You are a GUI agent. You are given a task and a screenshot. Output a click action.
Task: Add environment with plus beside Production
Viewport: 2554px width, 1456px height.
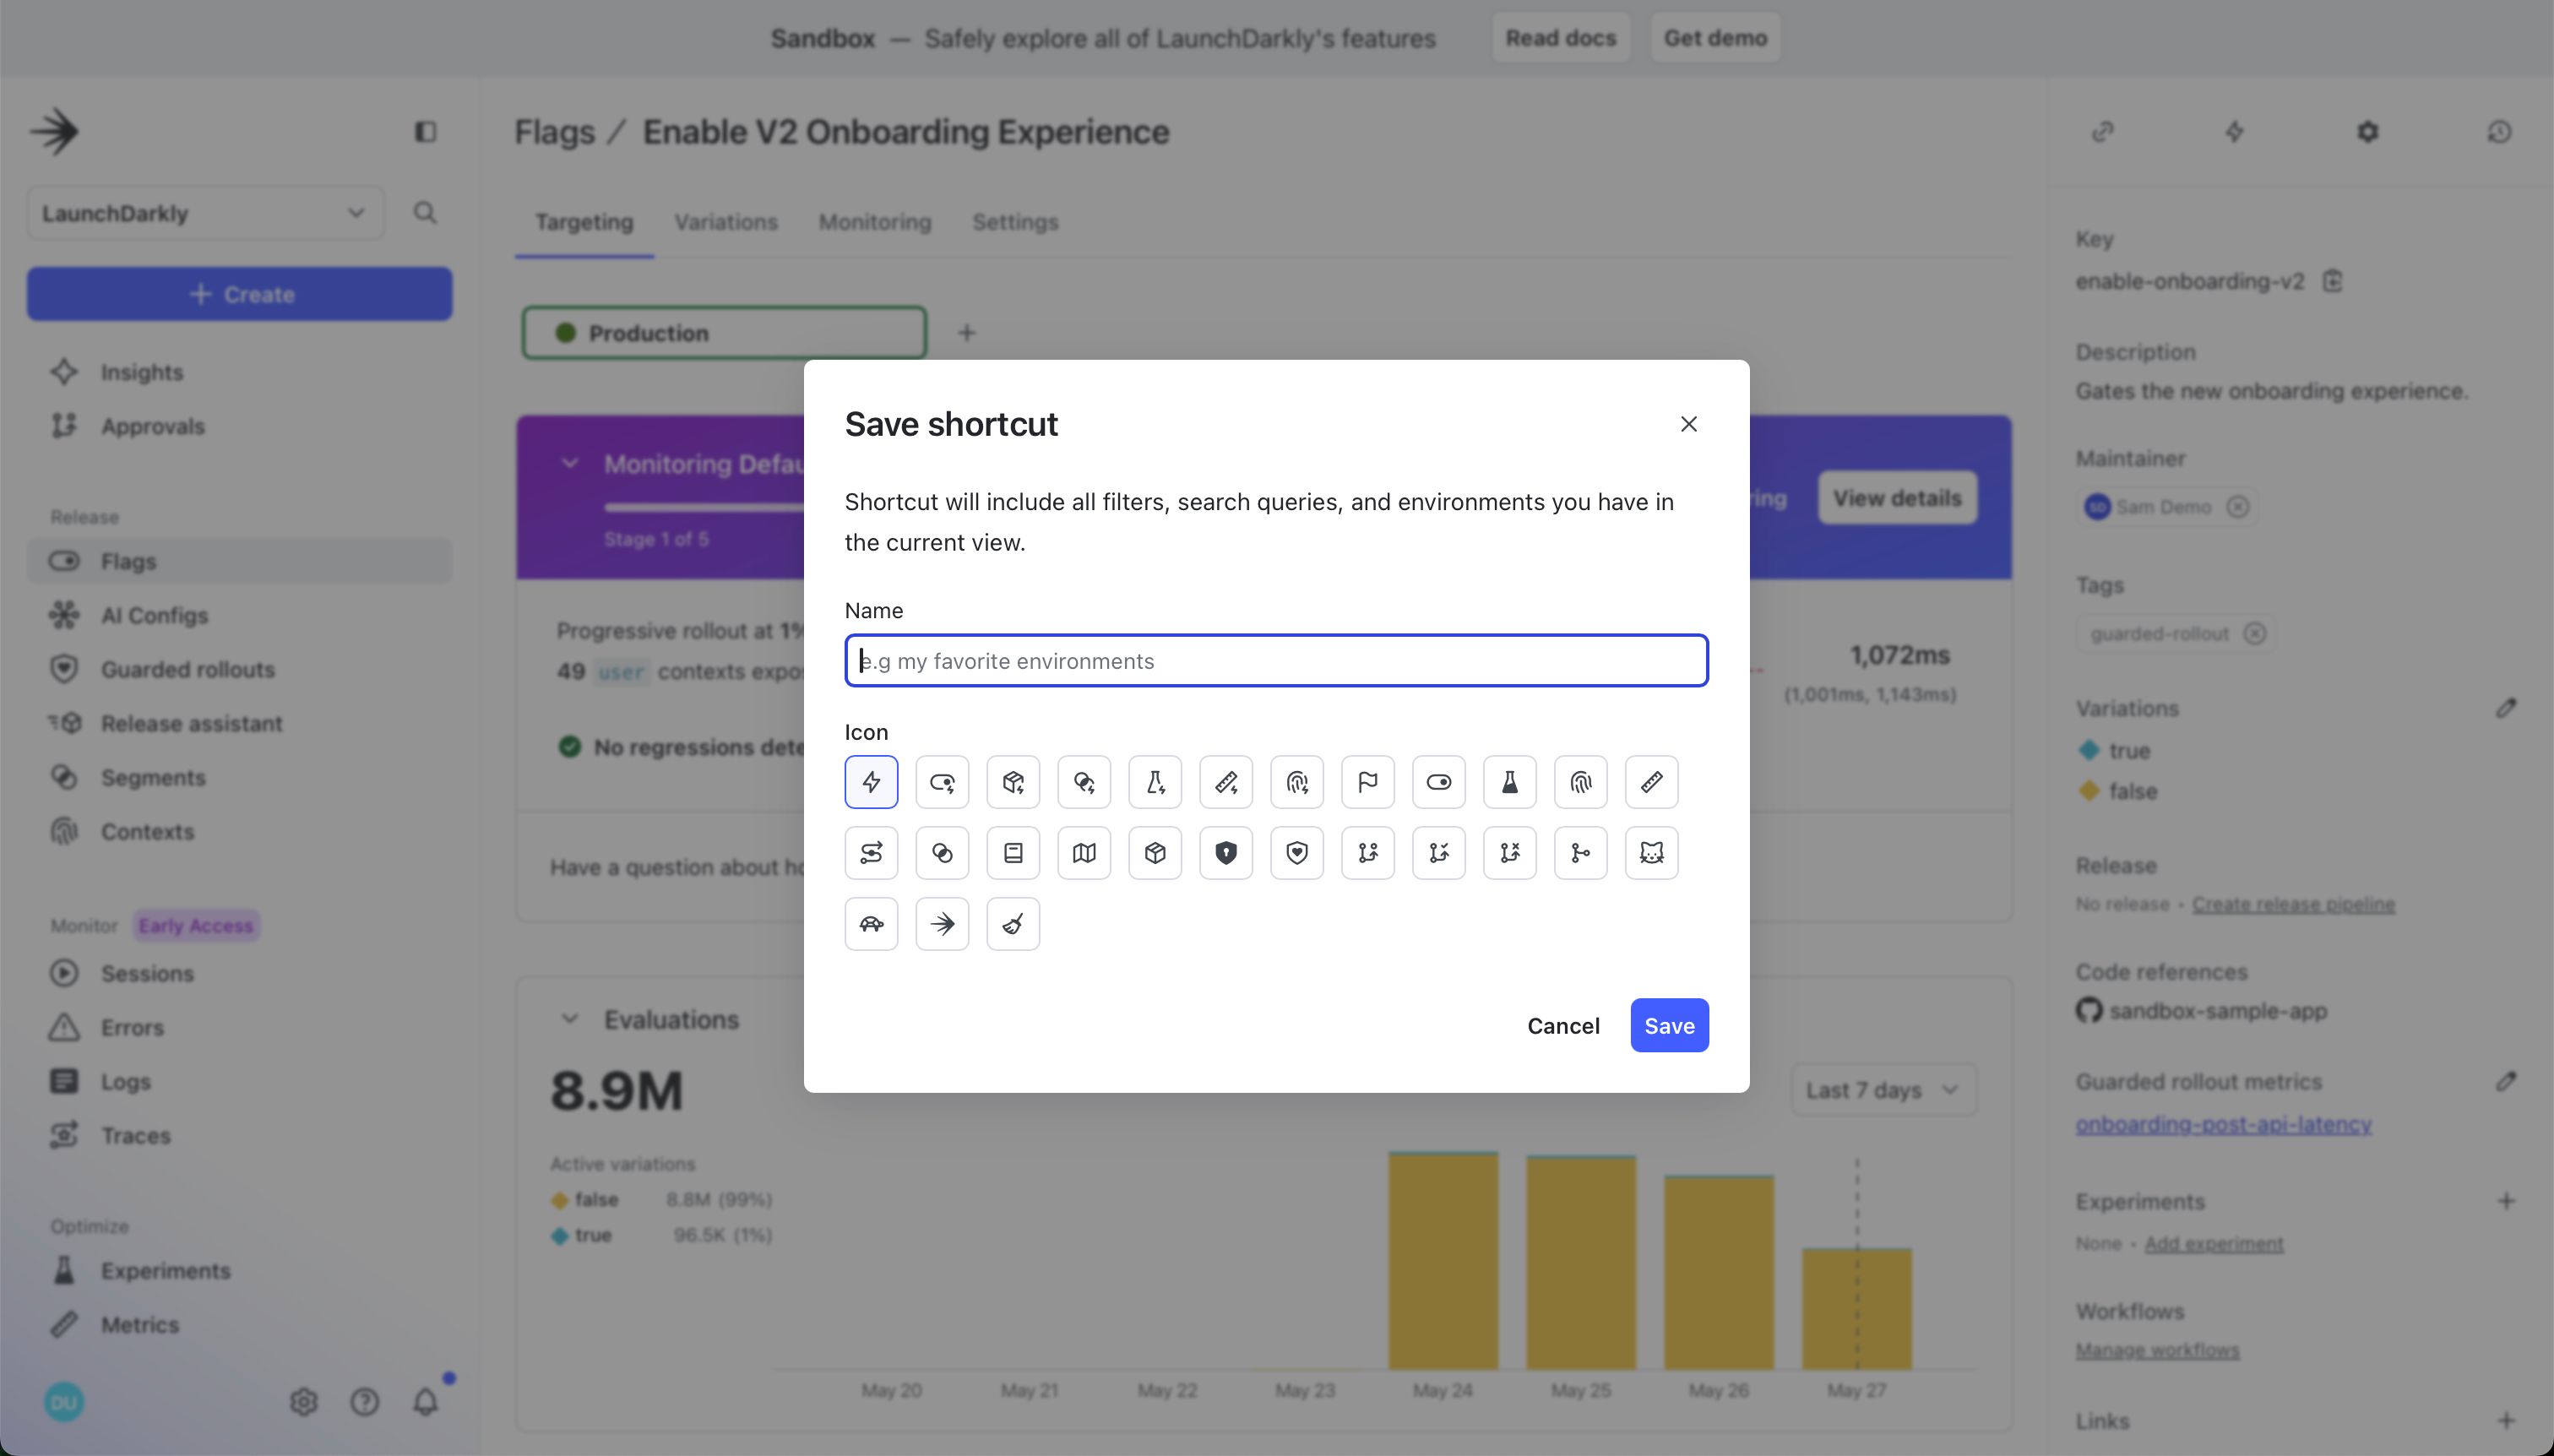tap(966, 333)
